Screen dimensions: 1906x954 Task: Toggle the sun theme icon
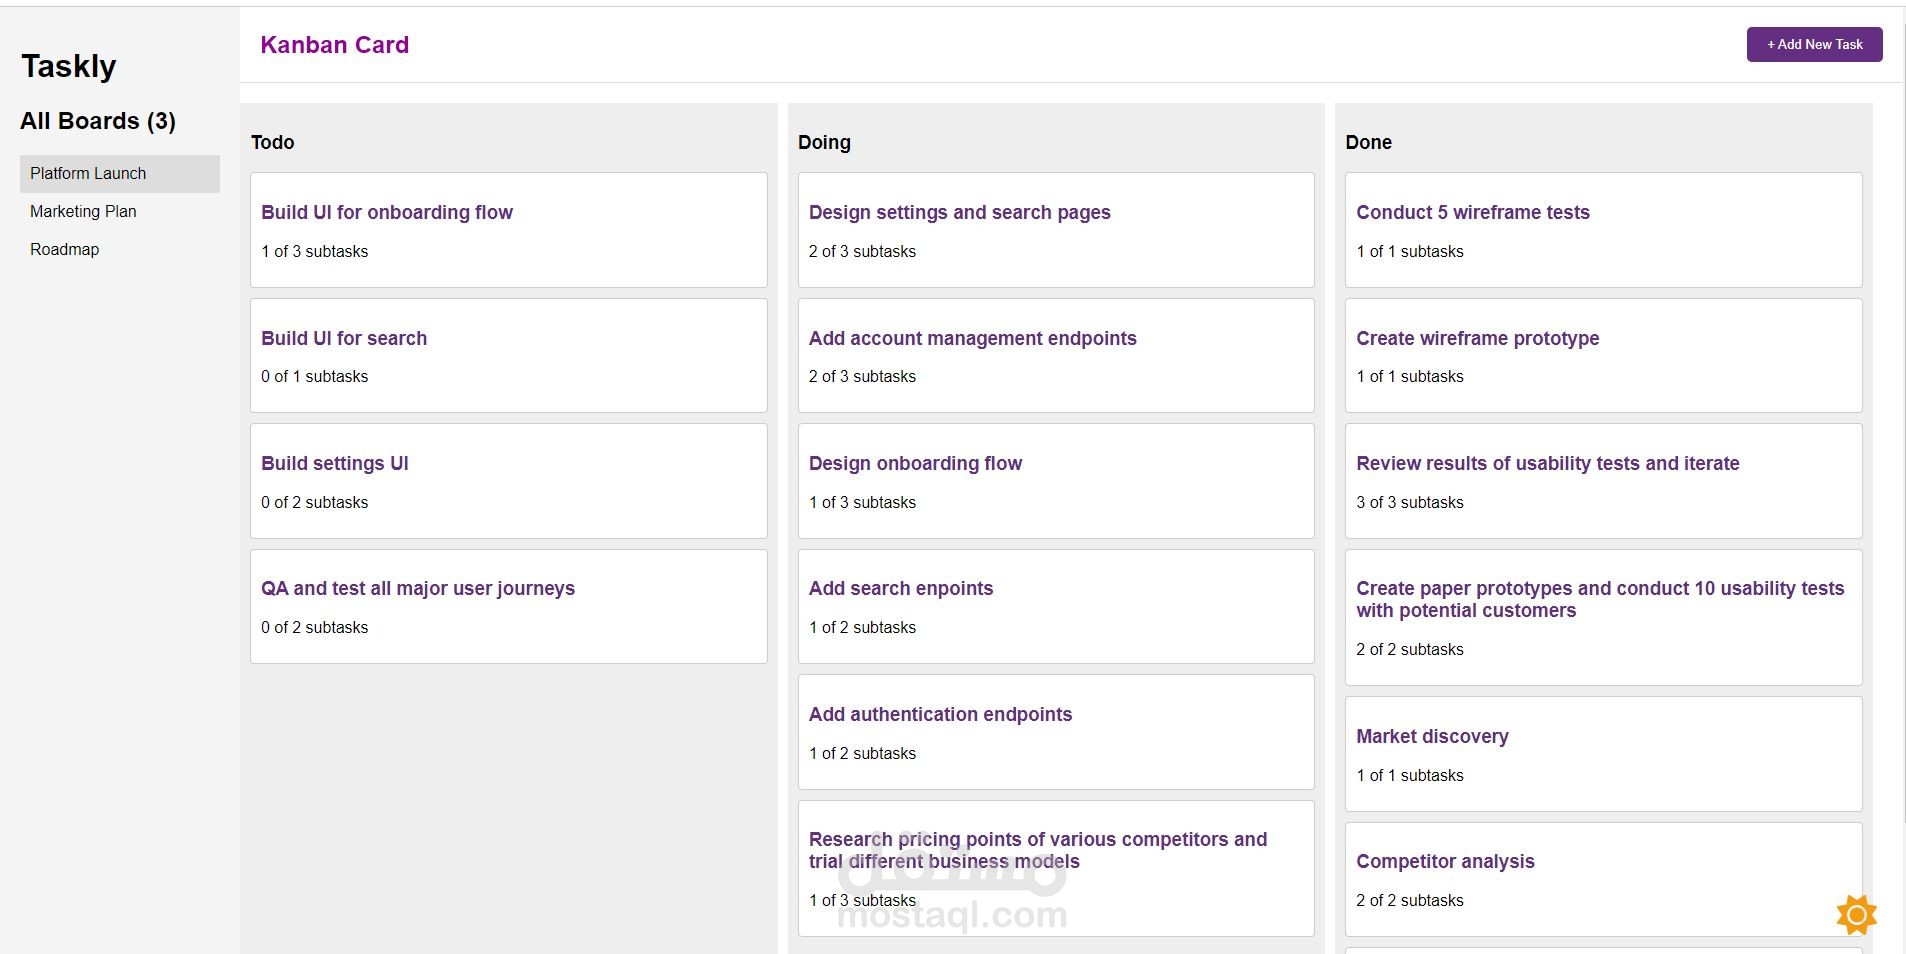[1856, 914]
